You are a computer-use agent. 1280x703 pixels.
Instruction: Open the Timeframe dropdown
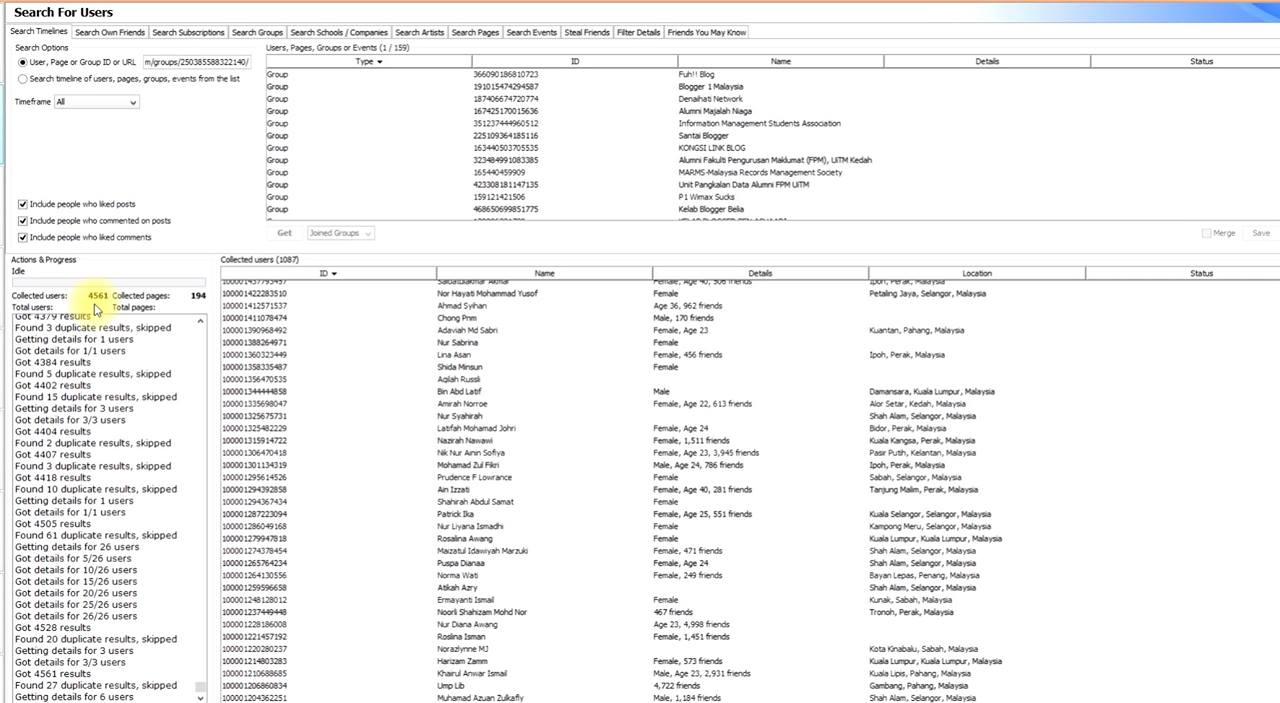click(96, 102)
